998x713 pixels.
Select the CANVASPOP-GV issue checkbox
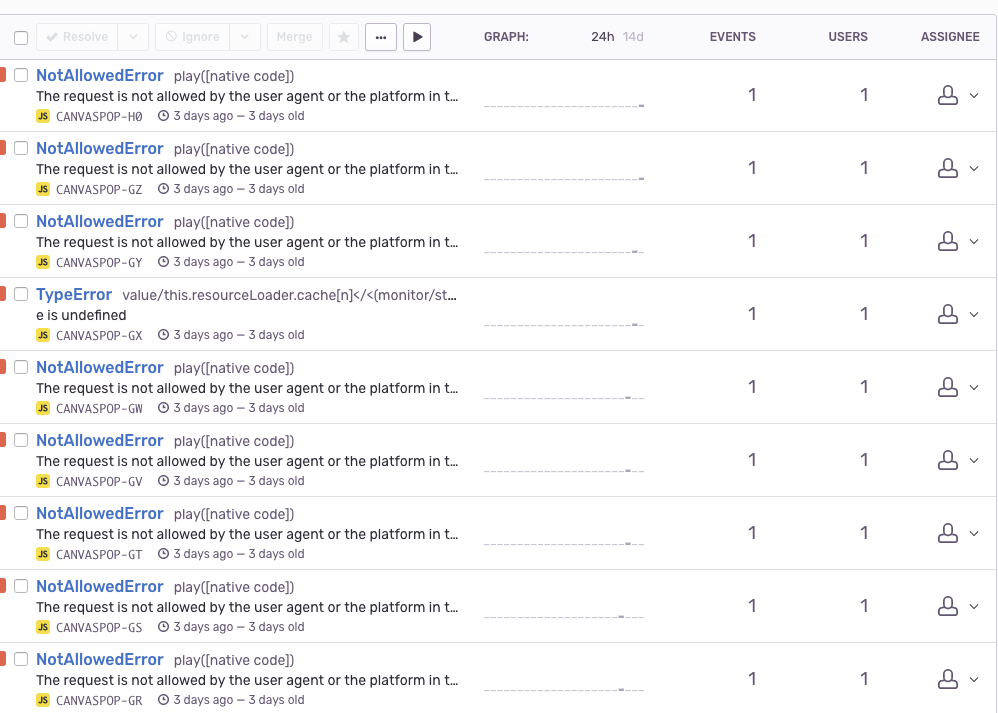click(21, 440)
